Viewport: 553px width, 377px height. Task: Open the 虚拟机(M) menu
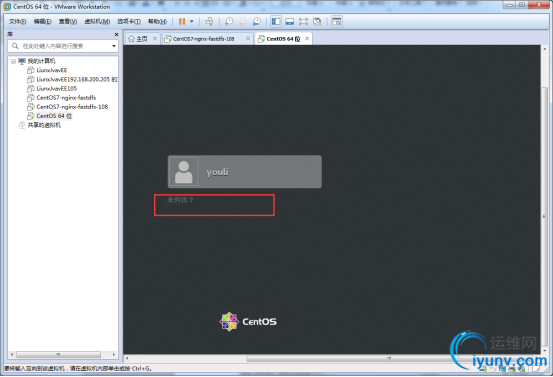coord(97,22)
